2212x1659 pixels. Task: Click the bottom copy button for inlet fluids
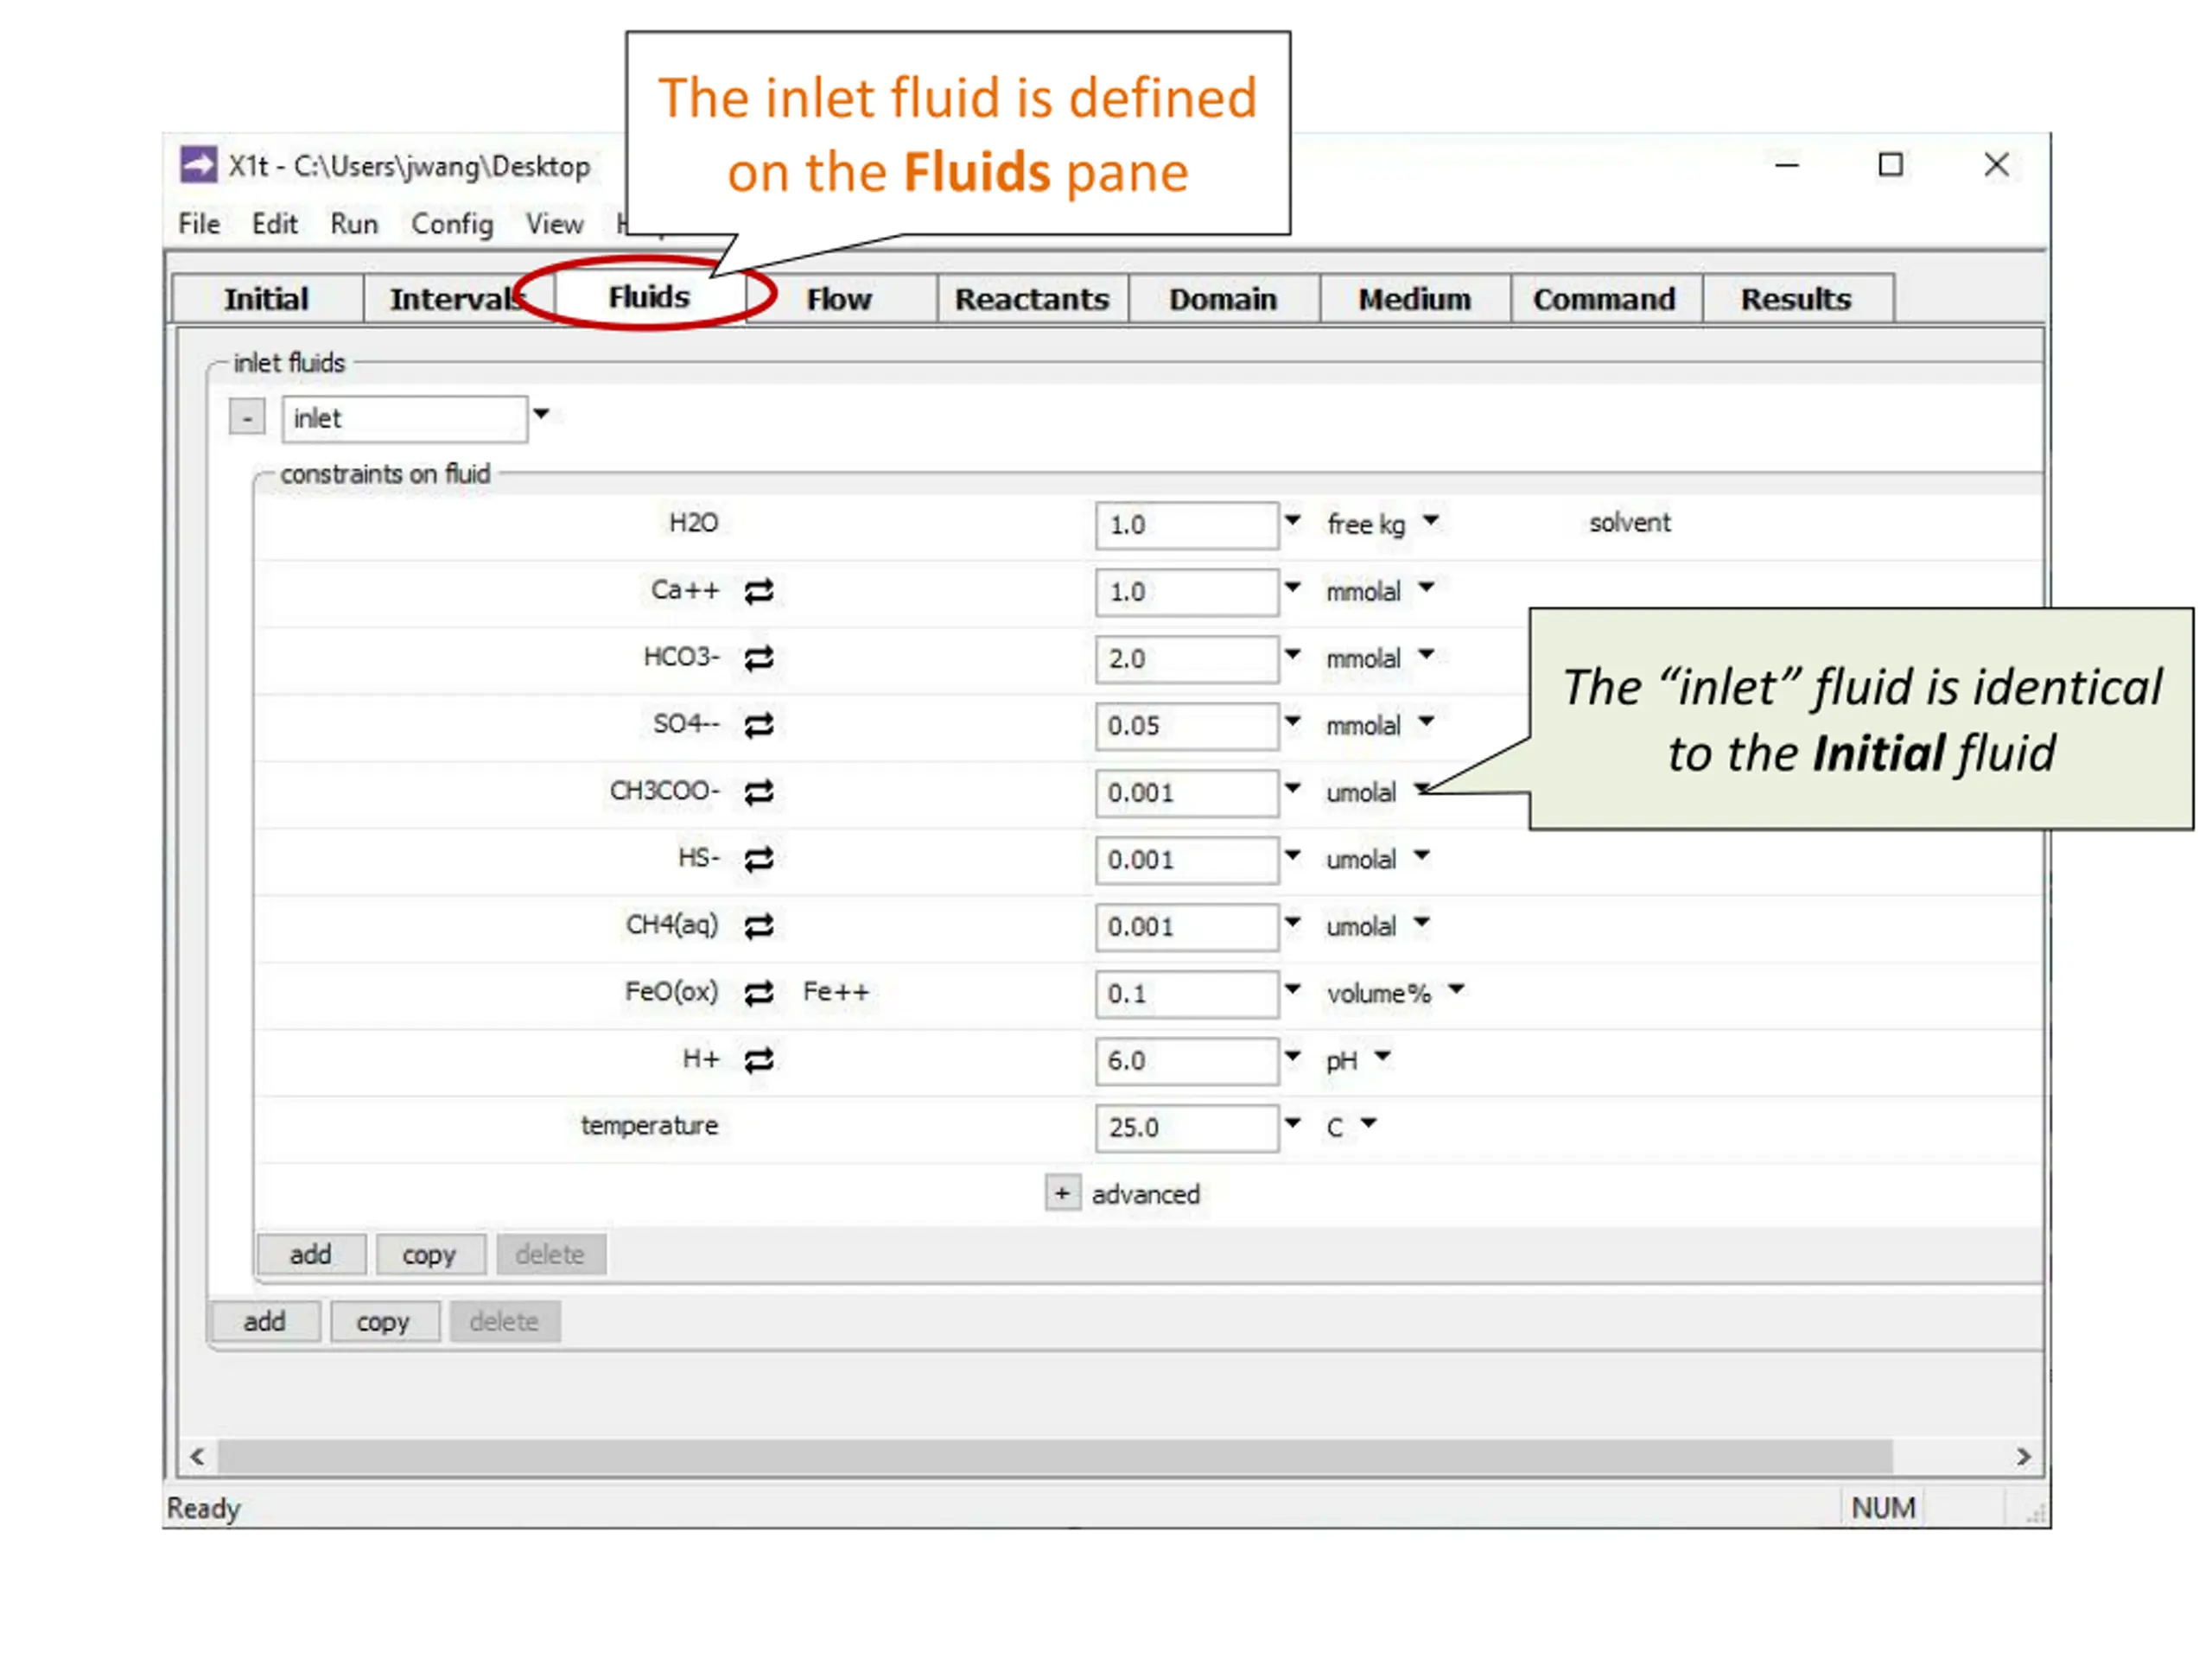pos(384,1322)
